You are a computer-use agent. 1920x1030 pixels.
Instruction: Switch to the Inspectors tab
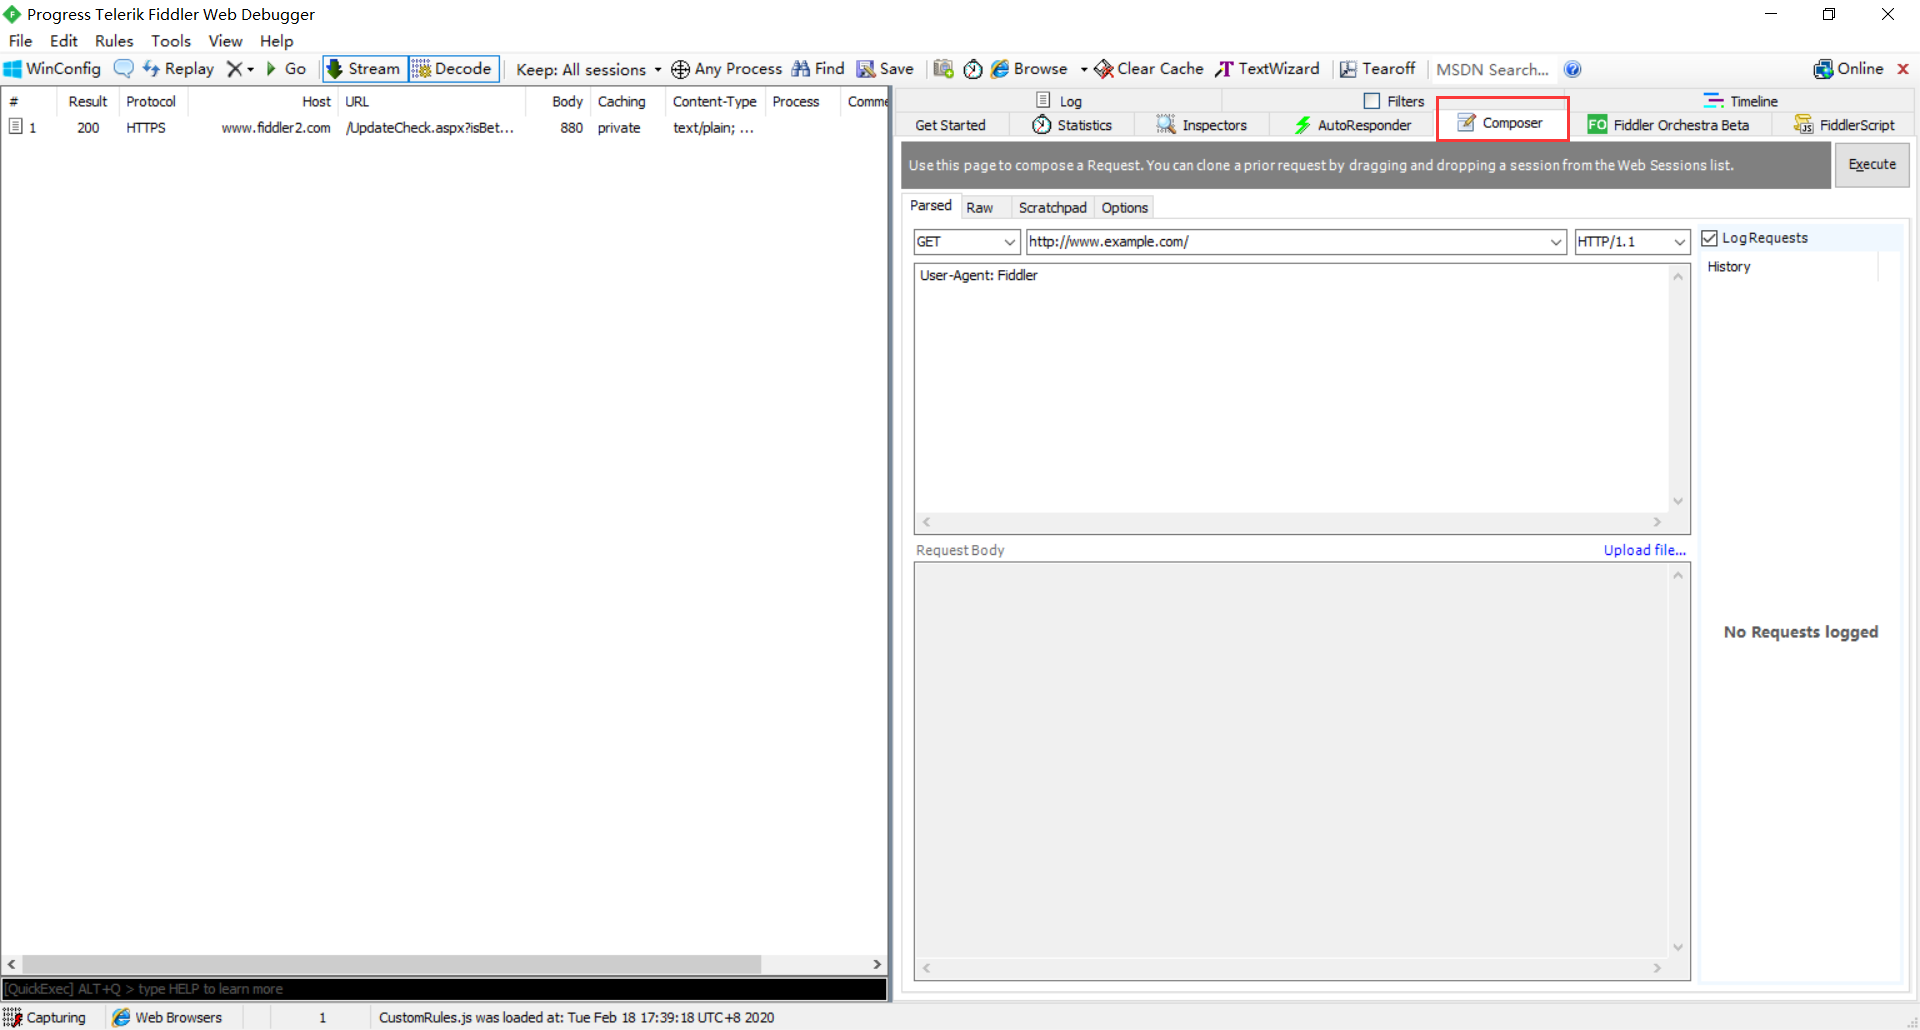pos(1202,125)
